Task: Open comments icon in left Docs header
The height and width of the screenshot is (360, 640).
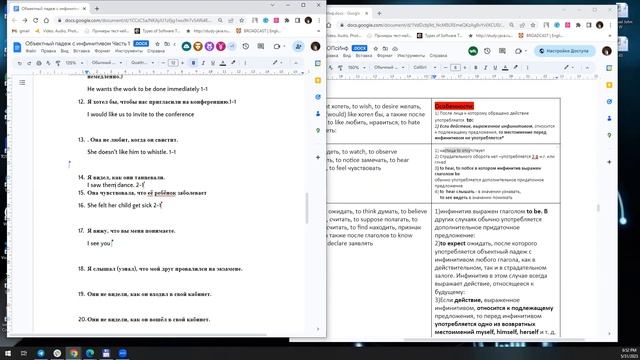Action: (x=261, y=47)
